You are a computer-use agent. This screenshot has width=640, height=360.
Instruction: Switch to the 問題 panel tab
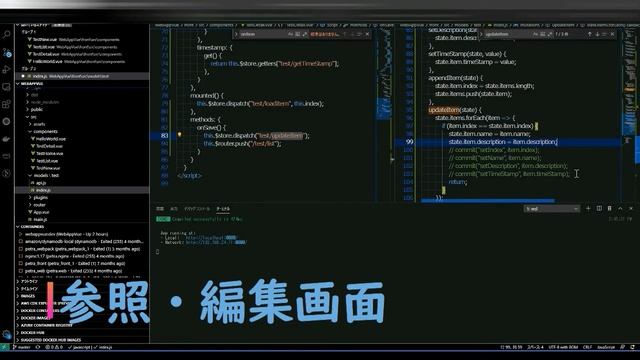pos(160,209)
